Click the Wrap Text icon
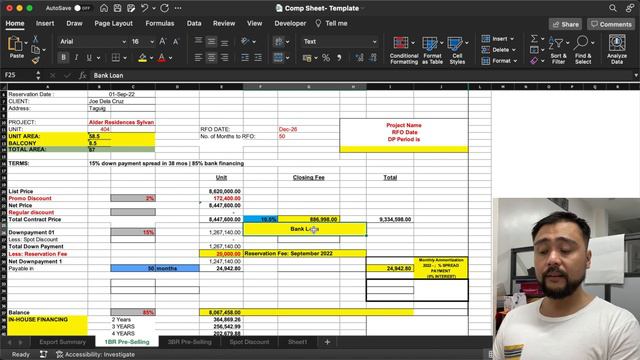640x360 pixels. point(279,42)
